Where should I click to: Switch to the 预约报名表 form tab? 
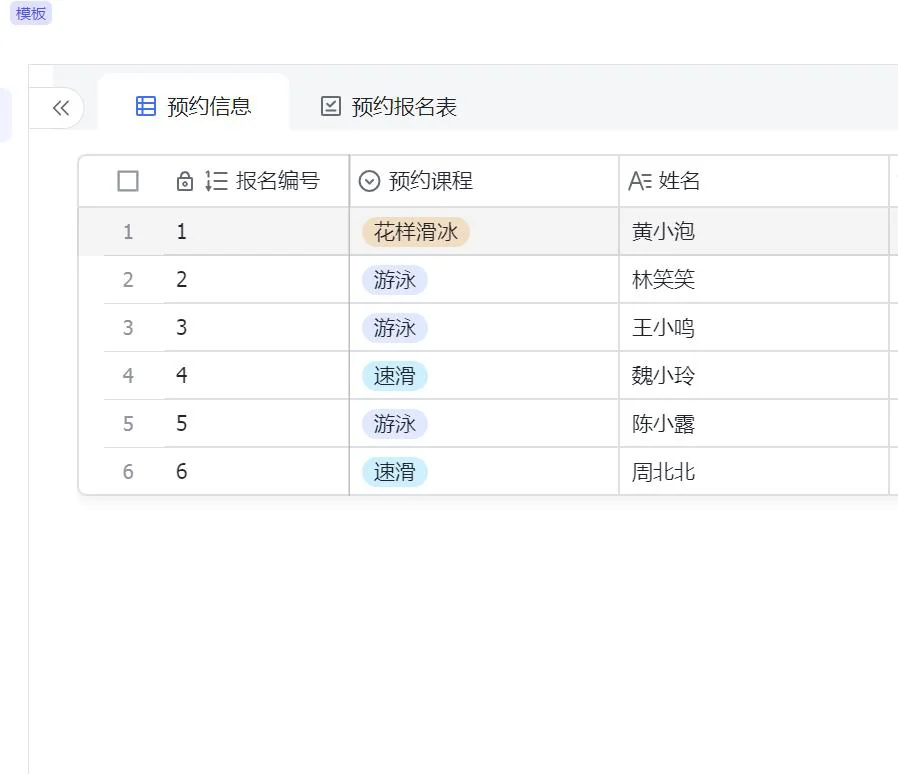pyautogui.click(x=388, y=107)
